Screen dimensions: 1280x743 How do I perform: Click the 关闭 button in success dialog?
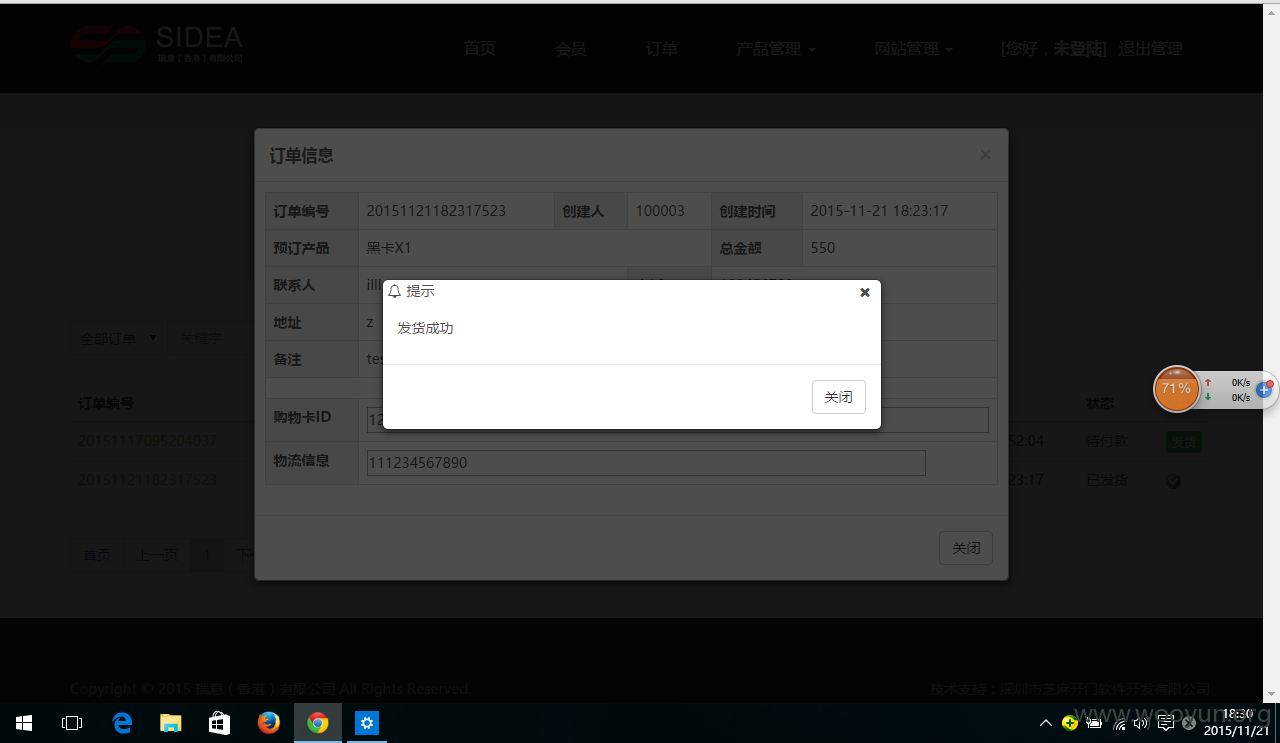839,397
